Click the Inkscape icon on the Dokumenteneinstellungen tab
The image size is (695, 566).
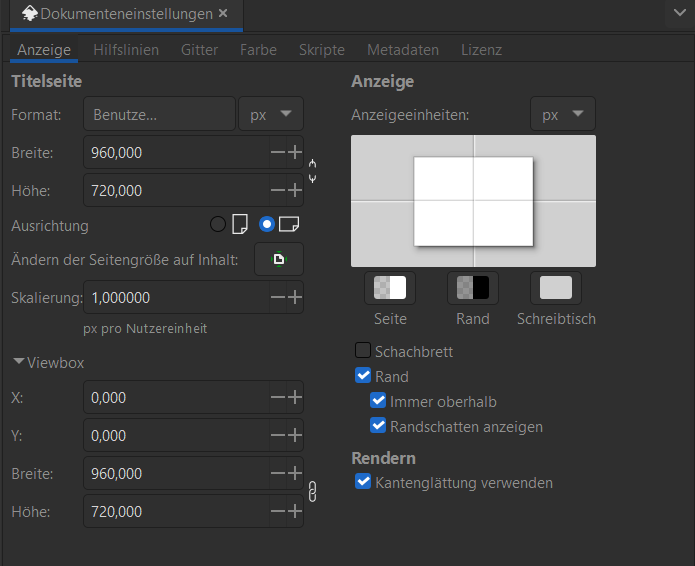click(x=30, y=13)
